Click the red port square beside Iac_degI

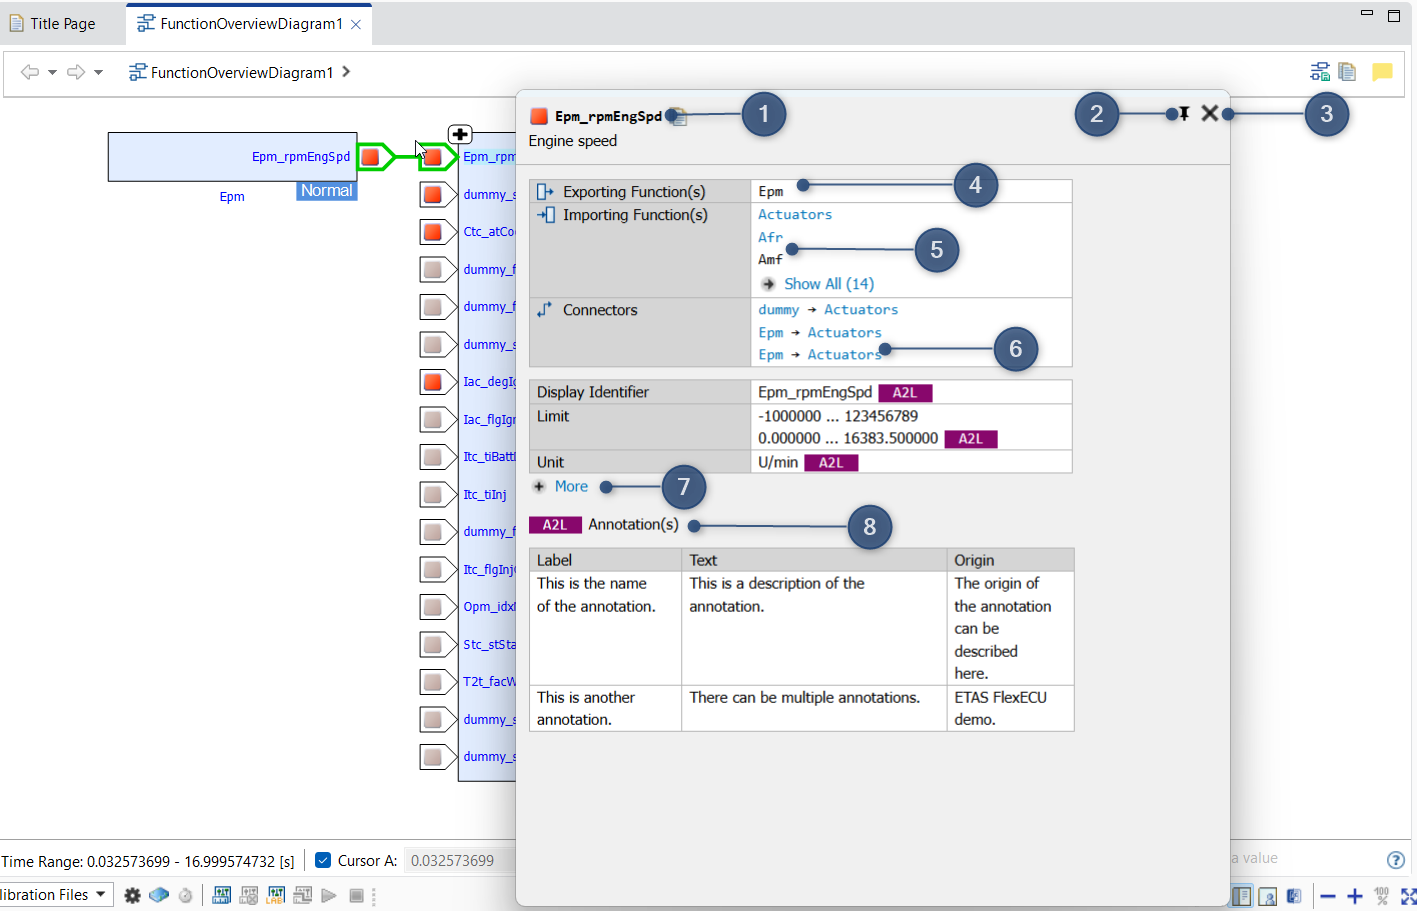click(433, 382)
